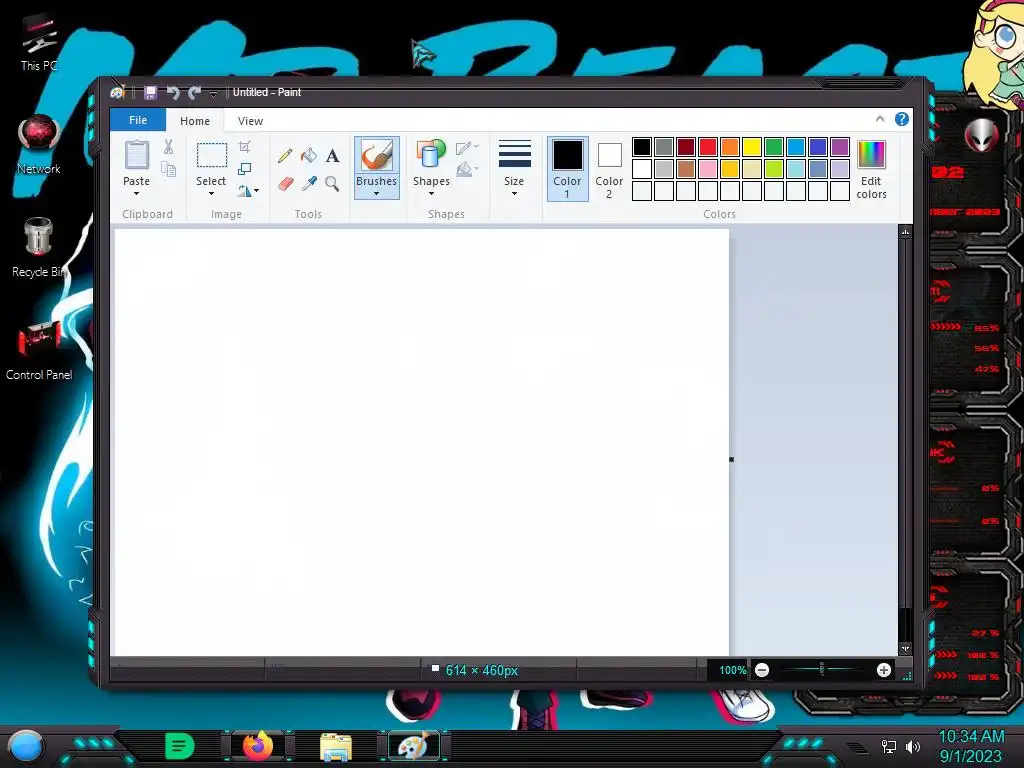Pick the dark red color swatch
The height and width of the screenshot is (768, 1024).
(686, 147)
